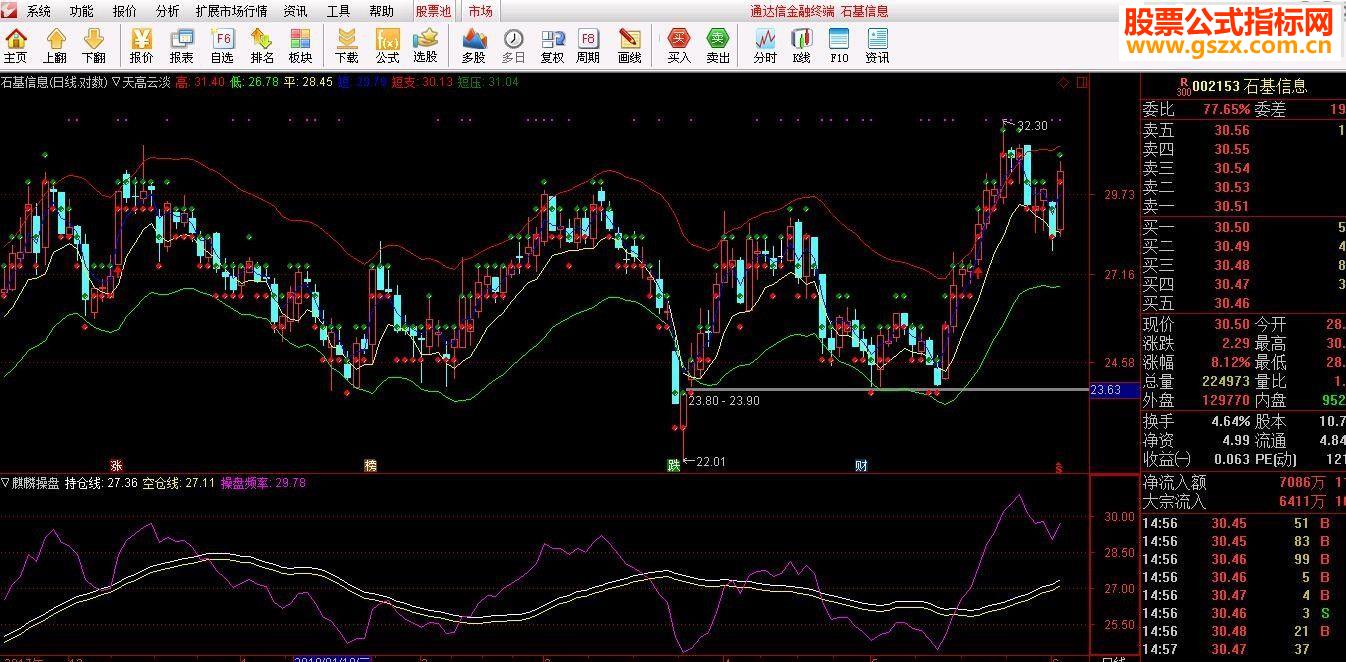Viewport: 1346px width, 662px height.
Task: Open the 分析 menu
Action: pos(168,11)
